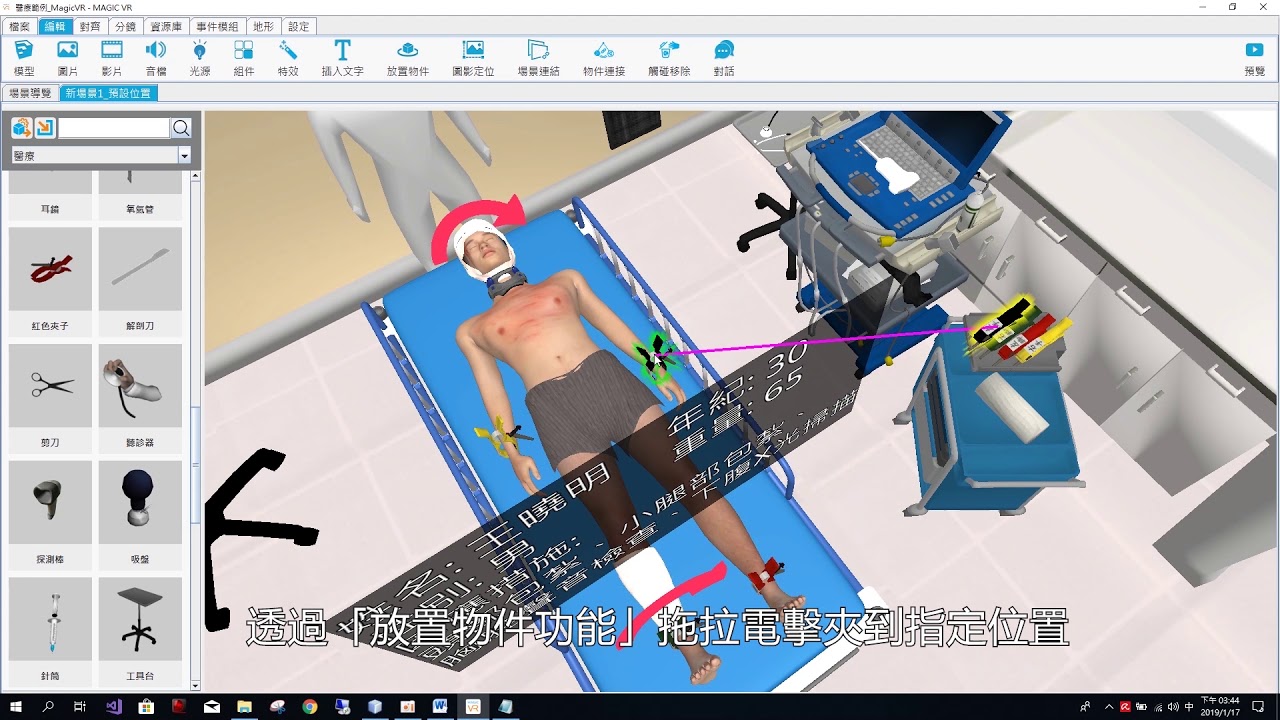Click the orange cube icon in asset panel
The width and height of the screenshot is (1280, 720).
pyautogui.click(x=21, y=128)
